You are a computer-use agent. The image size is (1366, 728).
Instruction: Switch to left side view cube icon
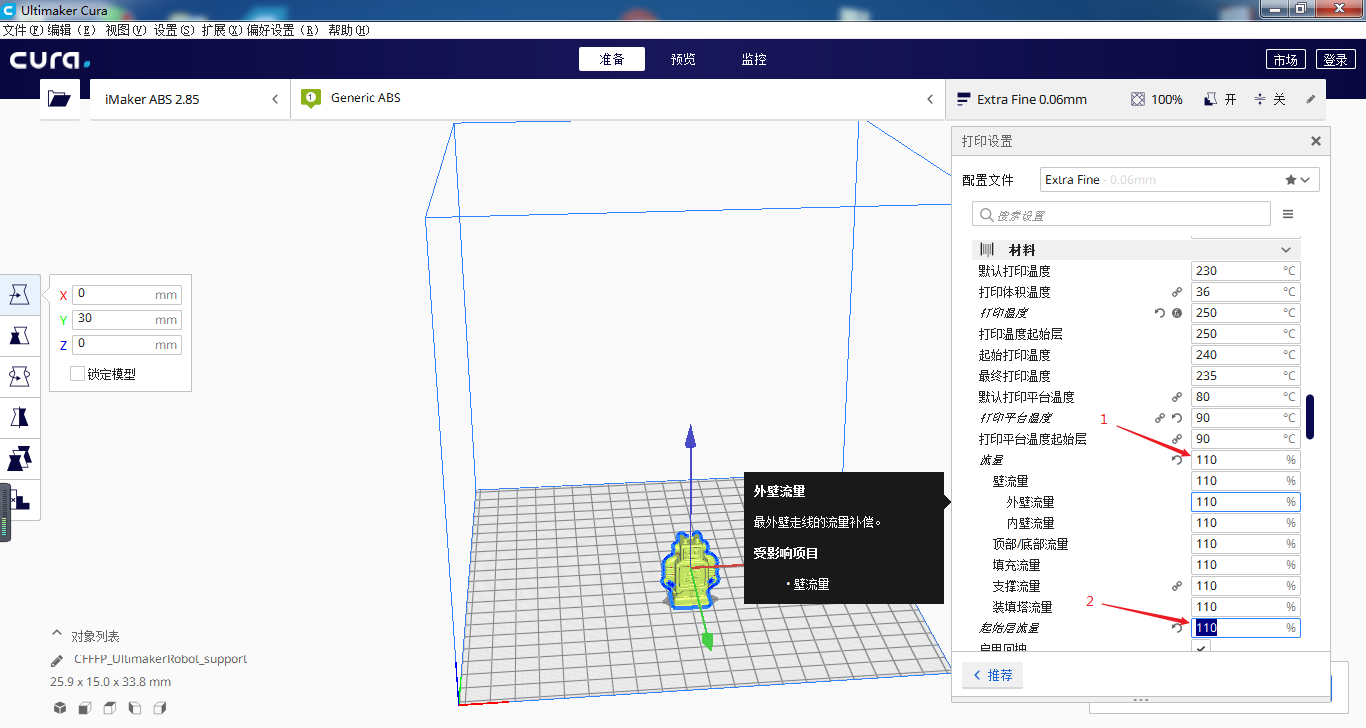(135, 708)
